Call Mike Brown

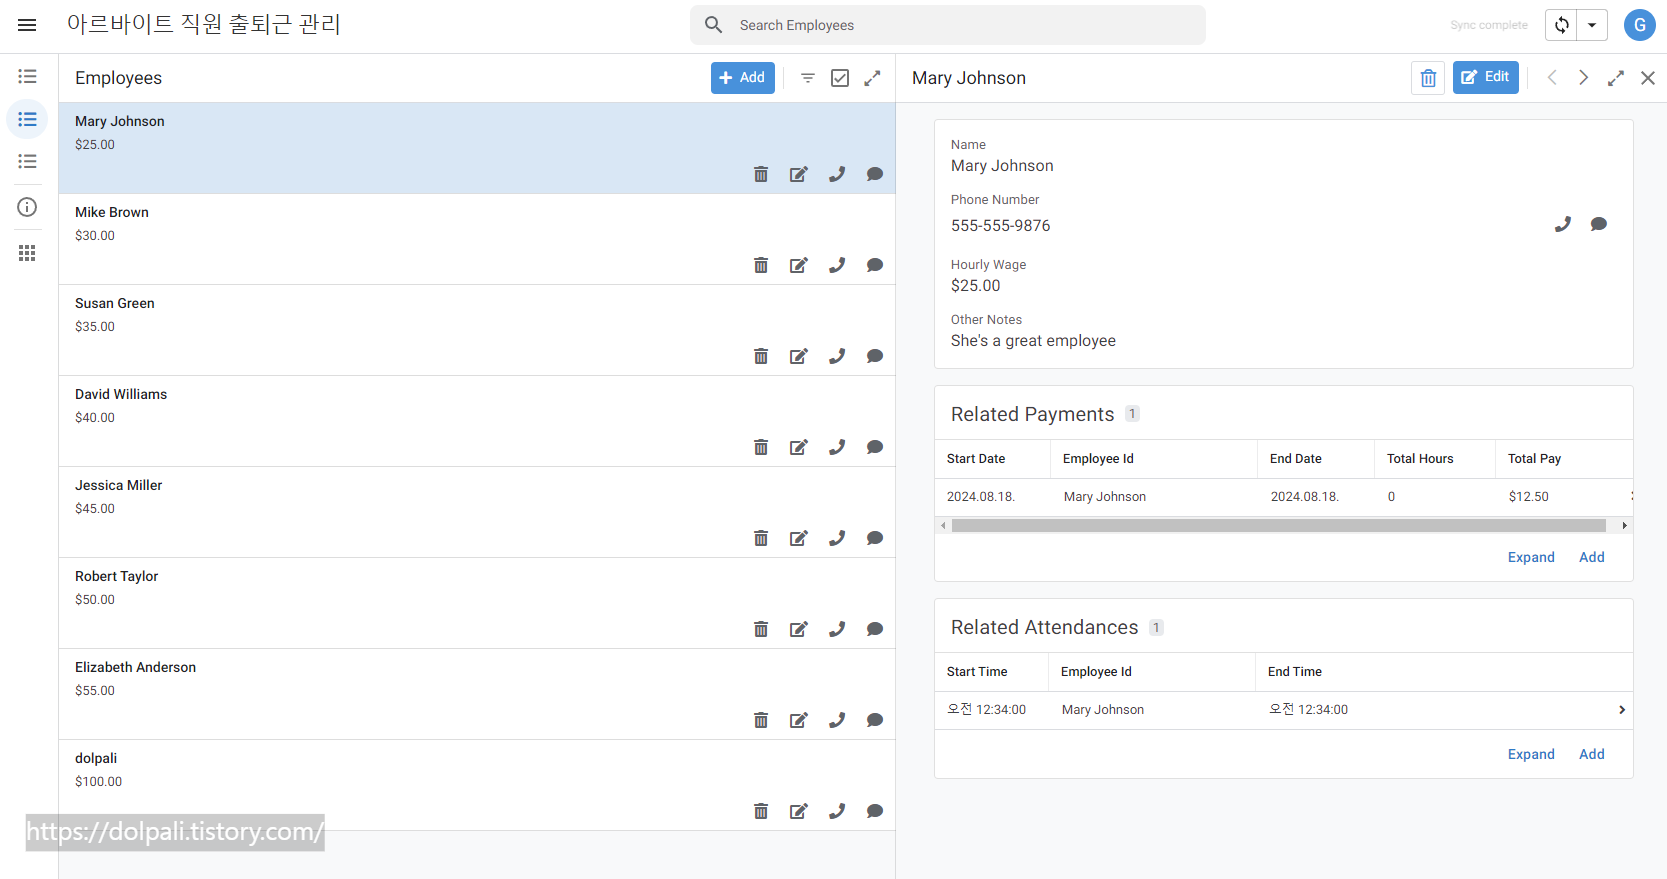click(837, 265)
